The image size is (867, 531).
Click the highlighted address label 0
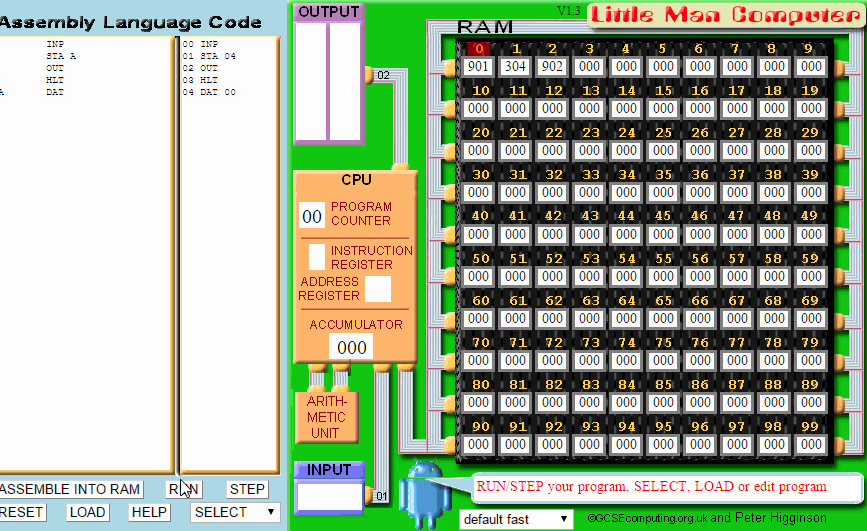coord(479,49)
